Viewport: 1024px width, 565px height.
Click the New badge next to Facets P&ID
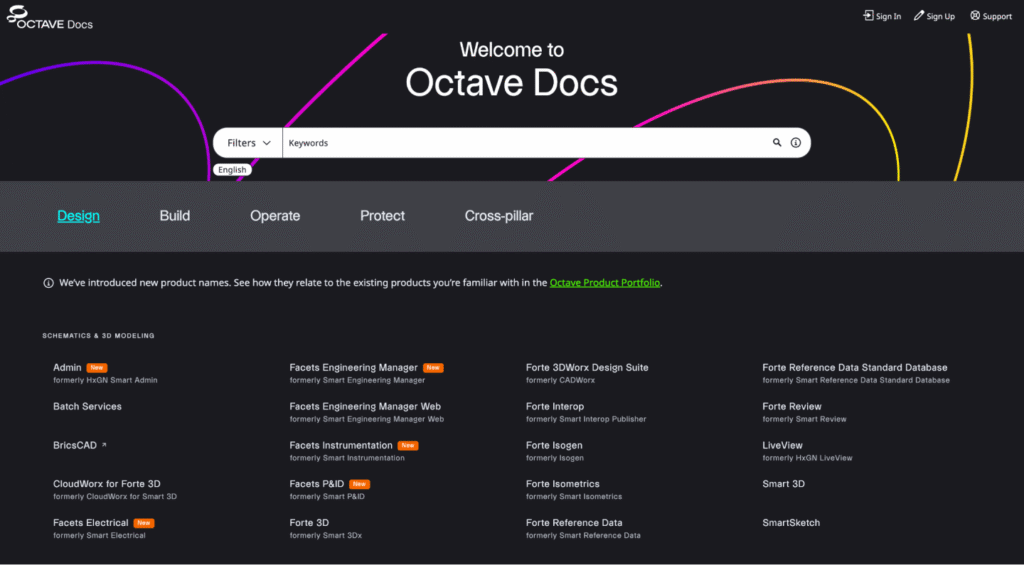pos(359,484)
